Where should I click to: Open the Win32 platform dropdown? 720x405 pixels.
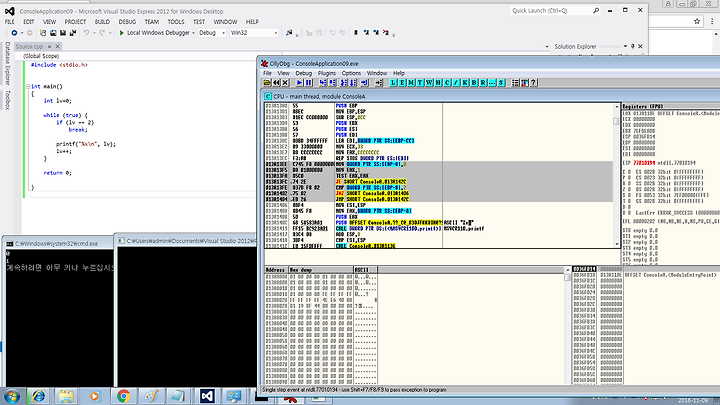click(x=254, y=33)
